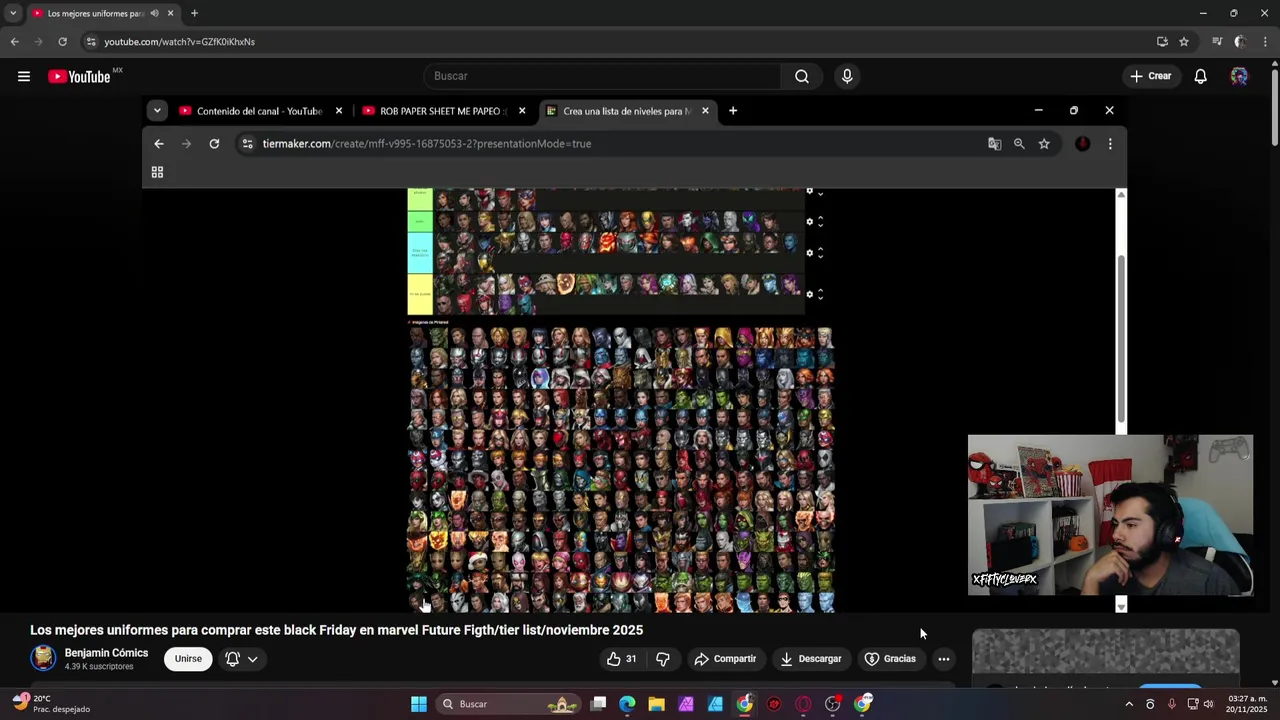Image resolution: width=1280 pixels, height=720 pixels.
Task: Open Benjamin Cómics channel name link
Action: tap(106, 653)
